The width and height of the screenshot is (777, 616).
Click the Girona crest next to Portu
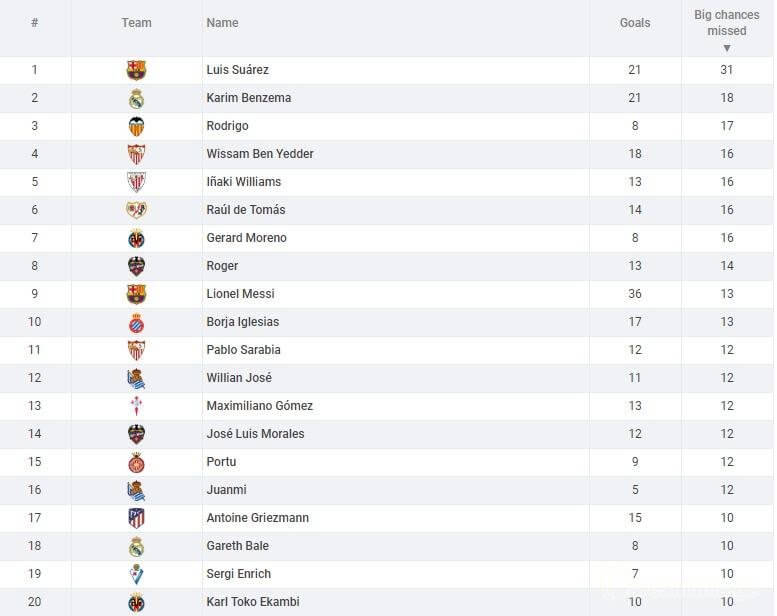[136, 462]
